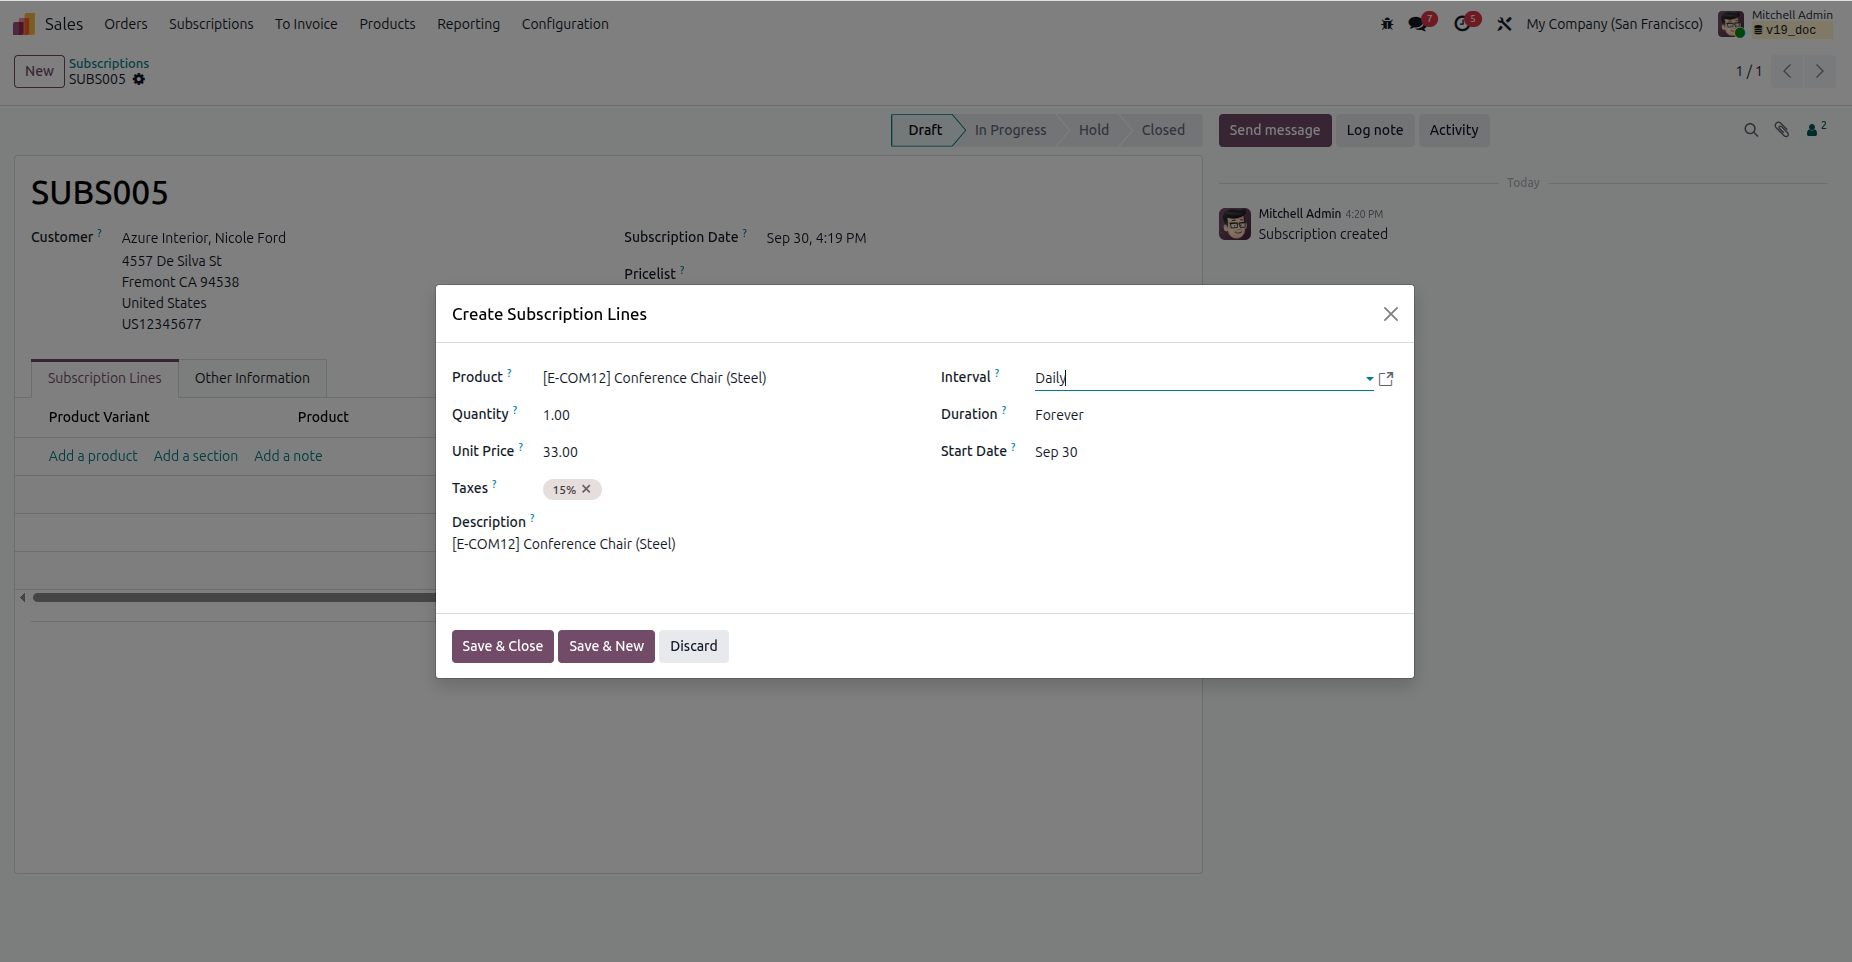Open the Reporting menu
Screen dimensions: 1852x962
pyautogui.click(x=468, y=24)
